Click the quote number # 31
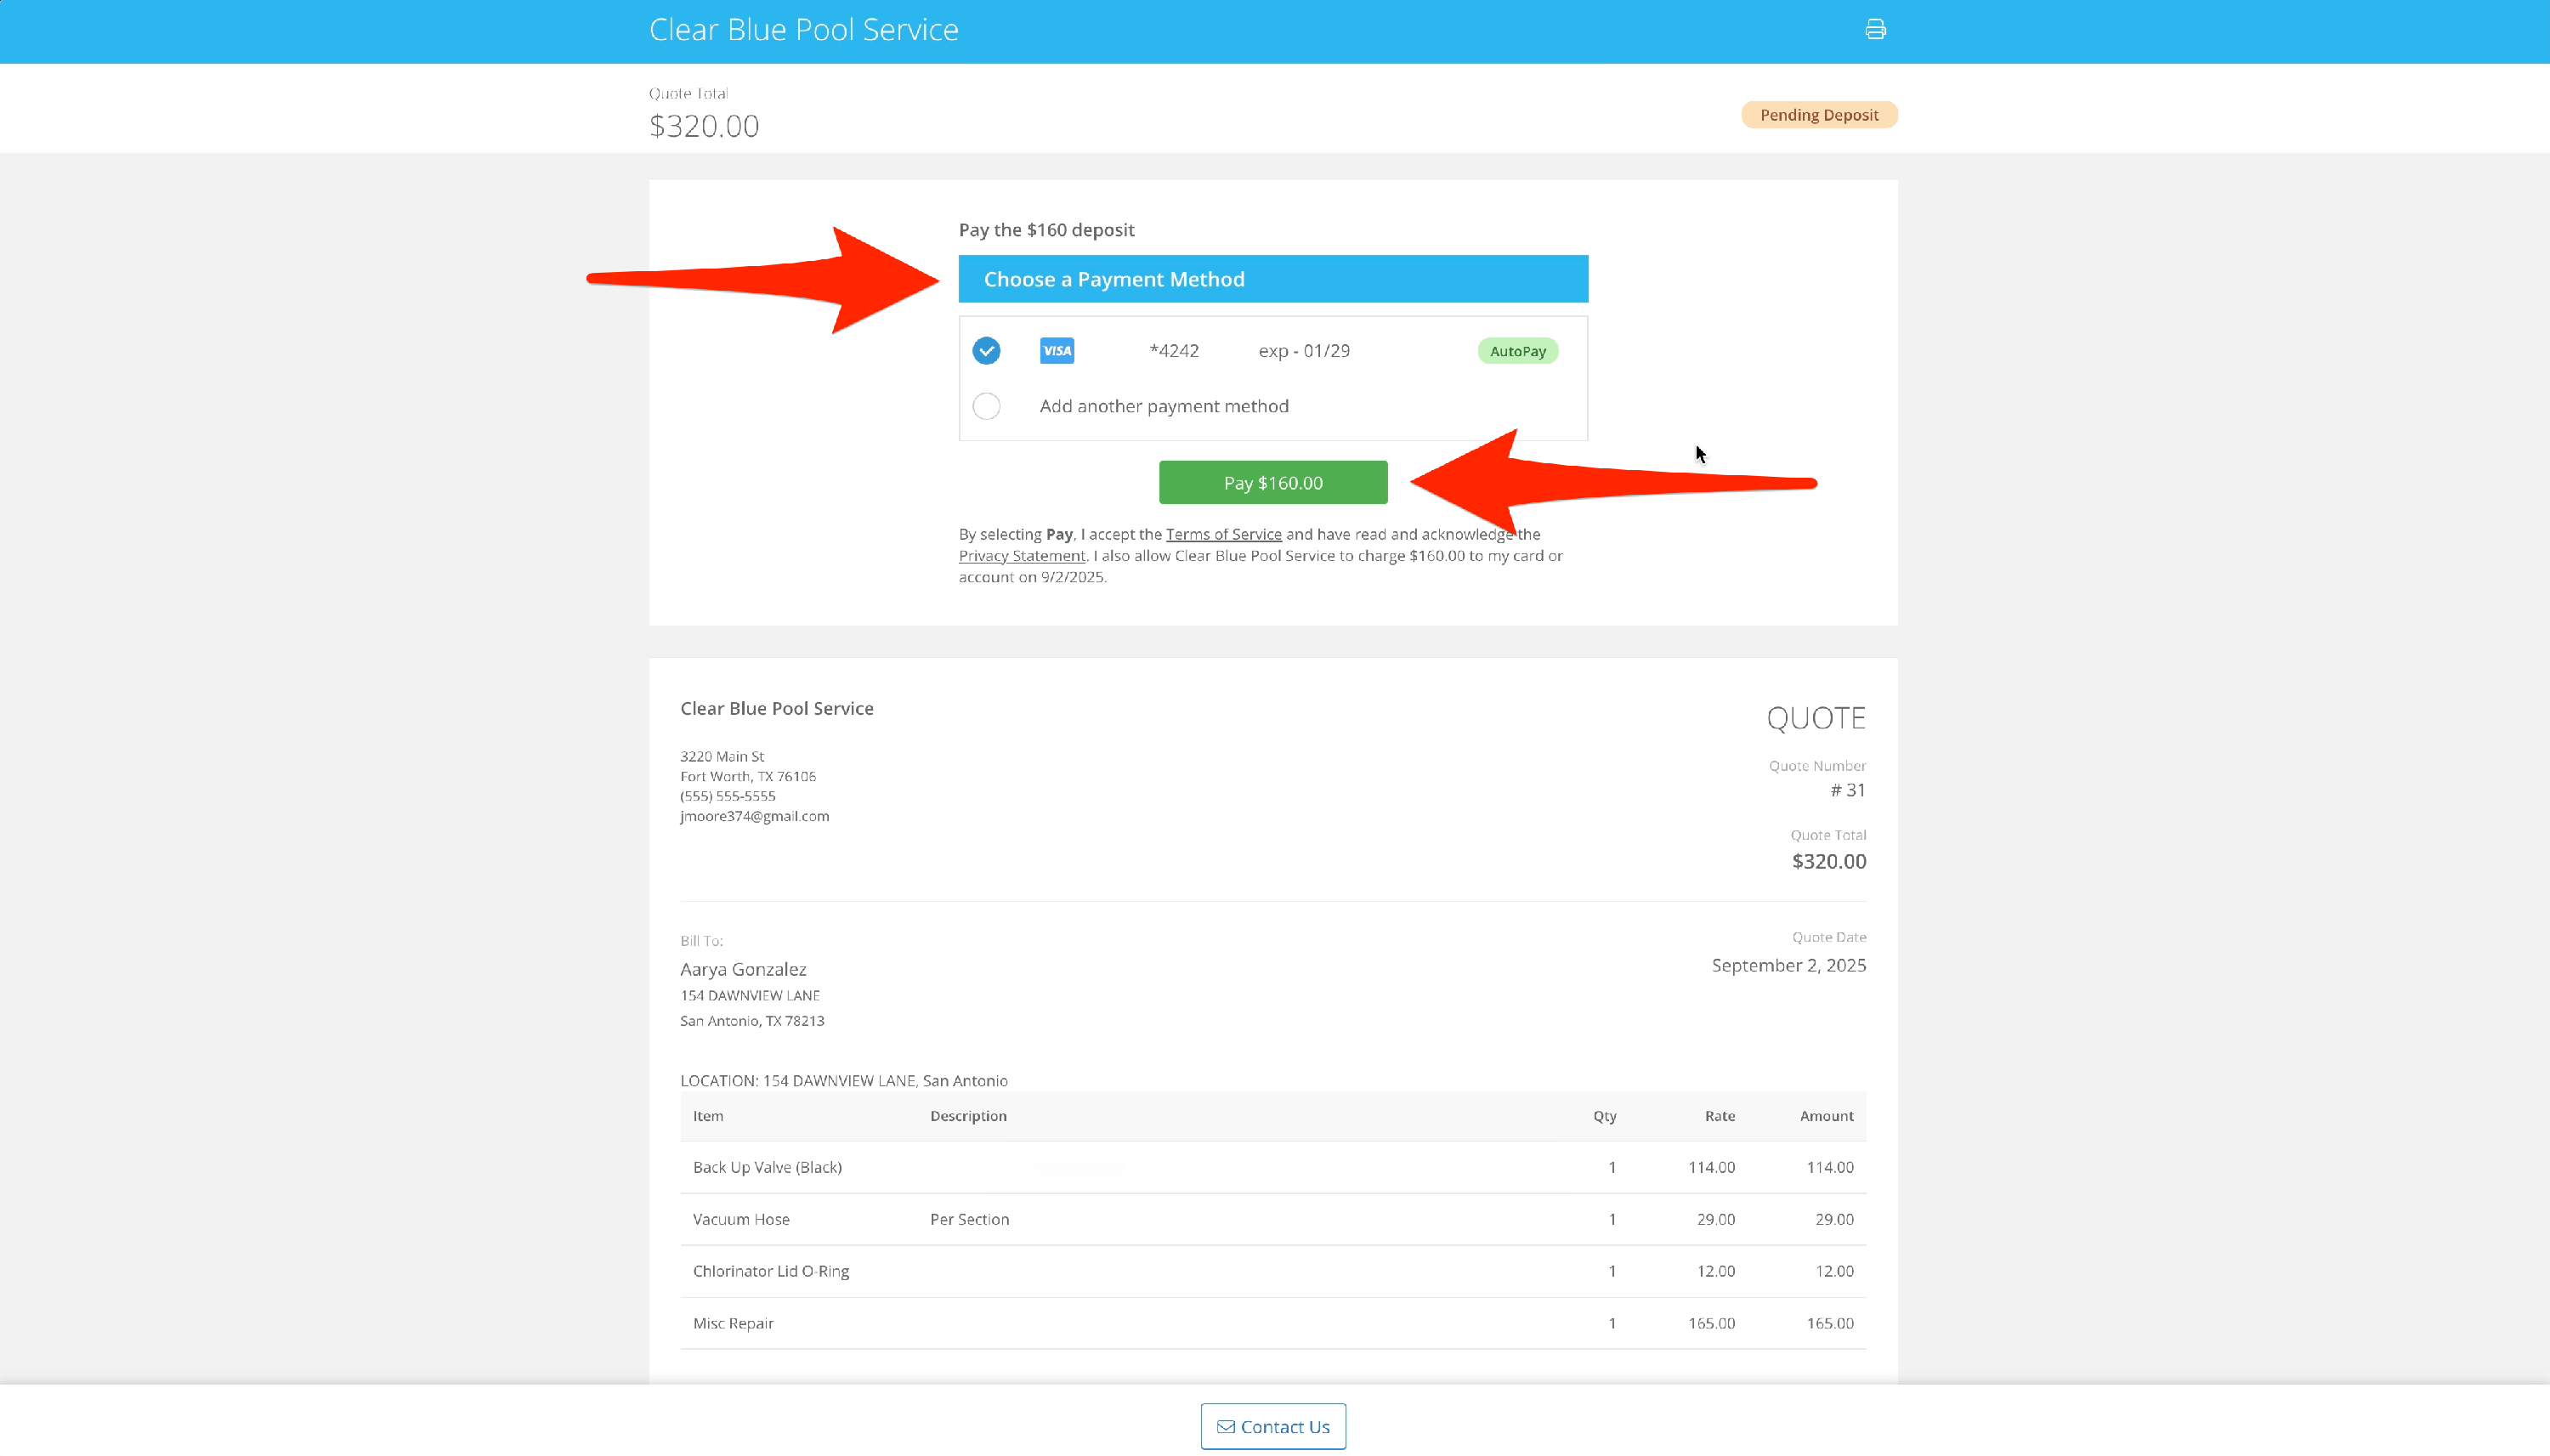The image size is (2550, 1456). pyautogui.click(x=1848, y=790)
